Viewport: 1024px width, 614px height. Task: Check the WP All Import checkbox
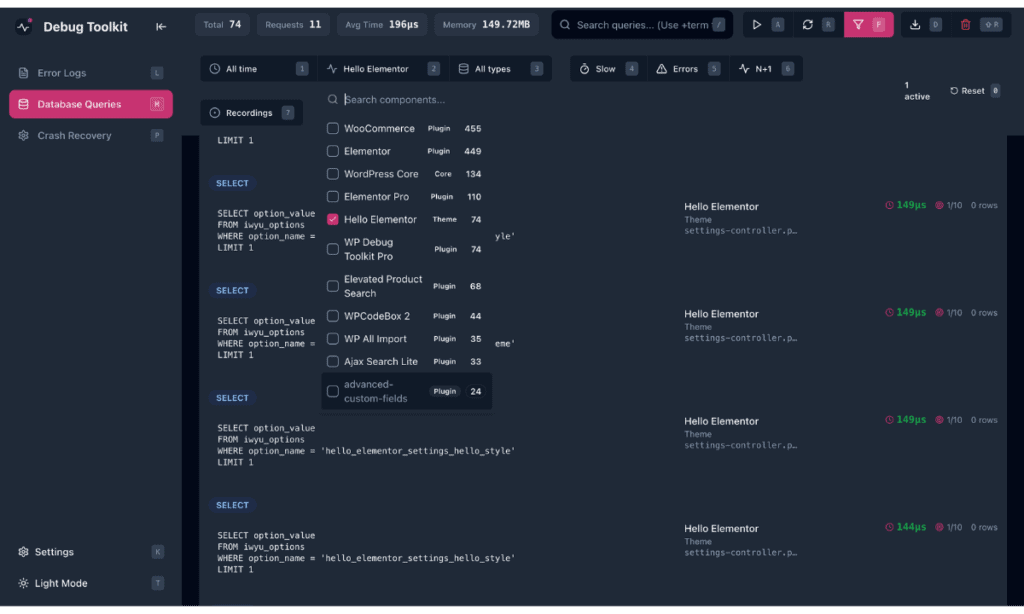click(332, 339)
